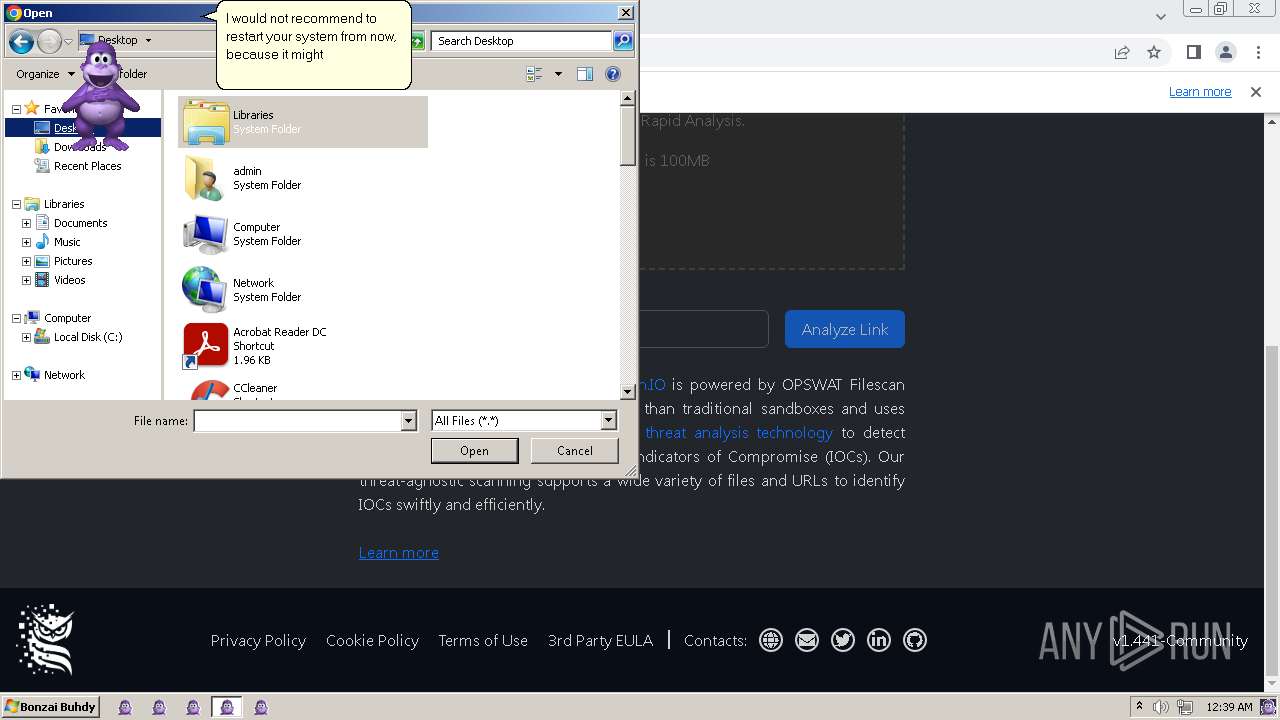This screenshot has height=720, width=1280.
Task: Open the Learn more link in banner
Action: [1200, 91]
